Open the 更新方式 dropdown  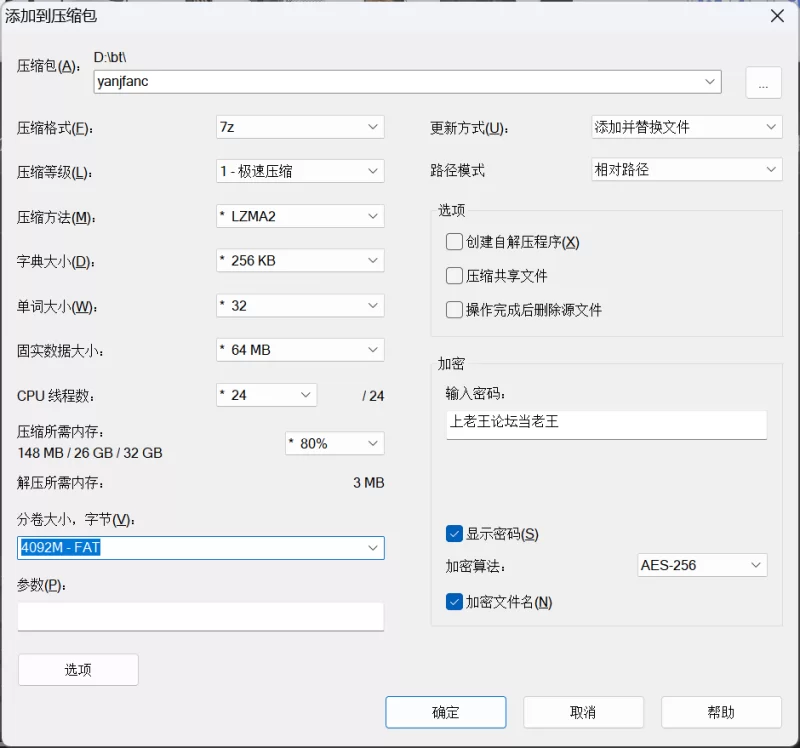point(686,127)
